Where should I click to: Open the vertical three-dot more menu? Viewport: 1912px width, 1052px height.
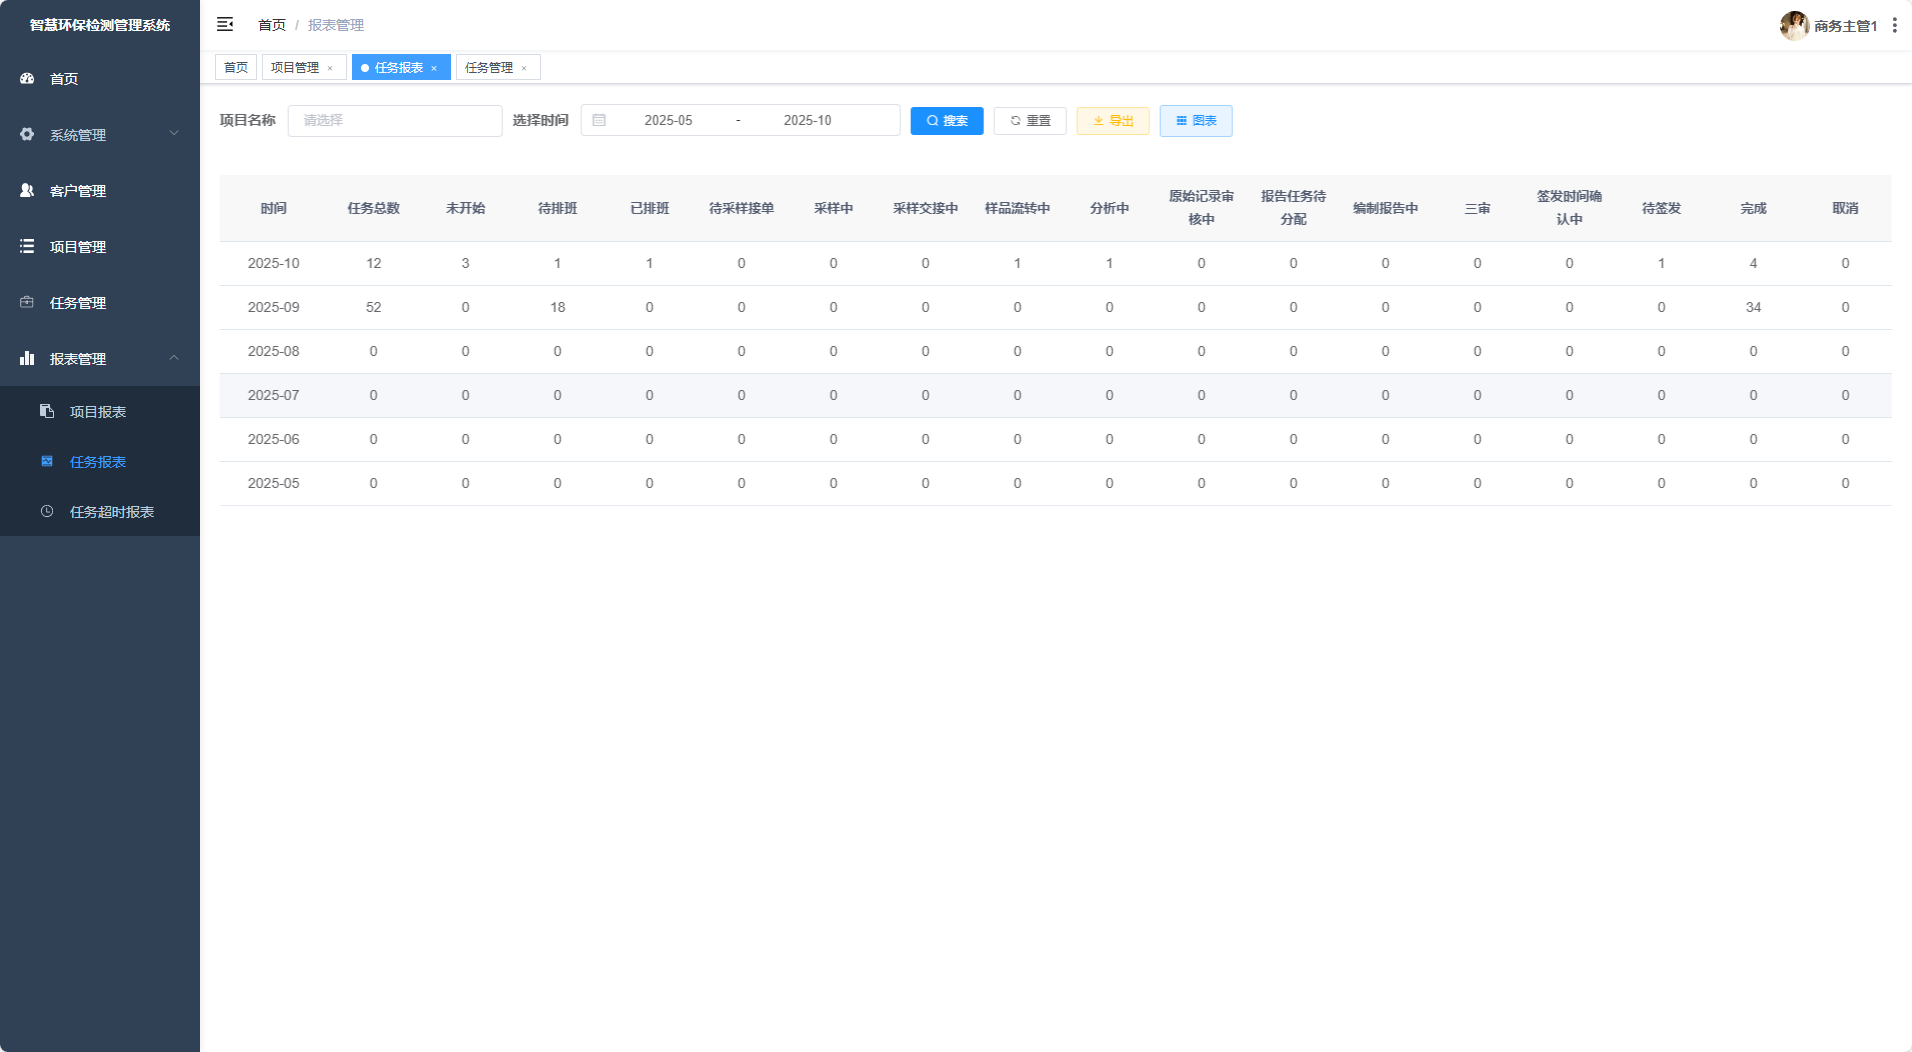point(1894,25)
